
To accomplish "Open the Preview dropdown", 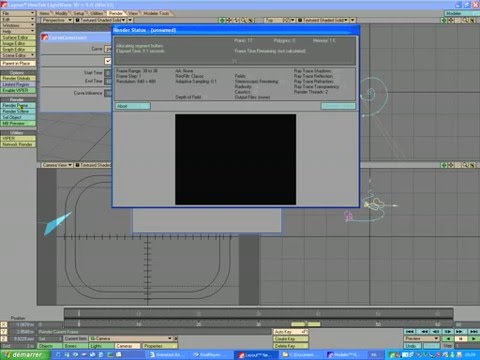I will pyautogui.click(x=422, y=339).
